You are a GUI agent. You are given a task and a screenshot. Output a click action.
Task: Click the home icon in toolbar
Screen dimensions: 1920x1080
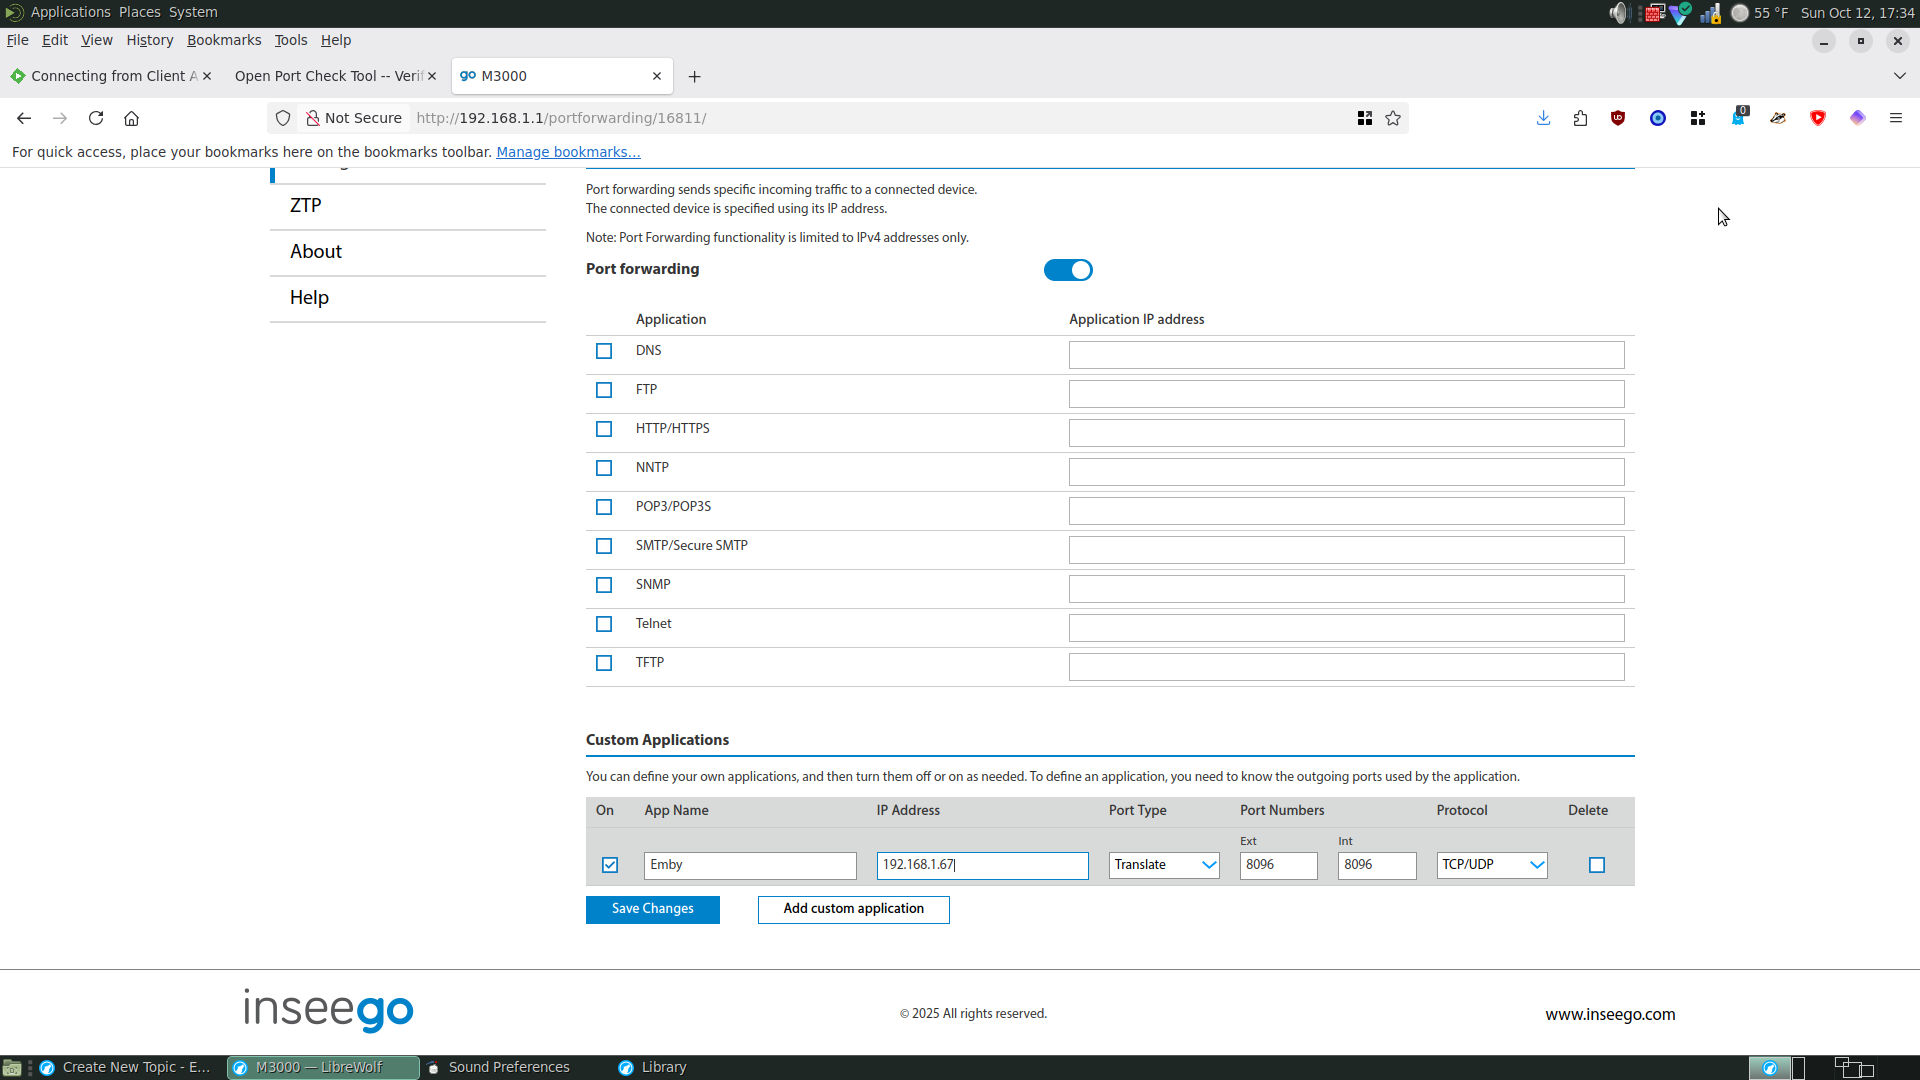[x=131, y=118]
